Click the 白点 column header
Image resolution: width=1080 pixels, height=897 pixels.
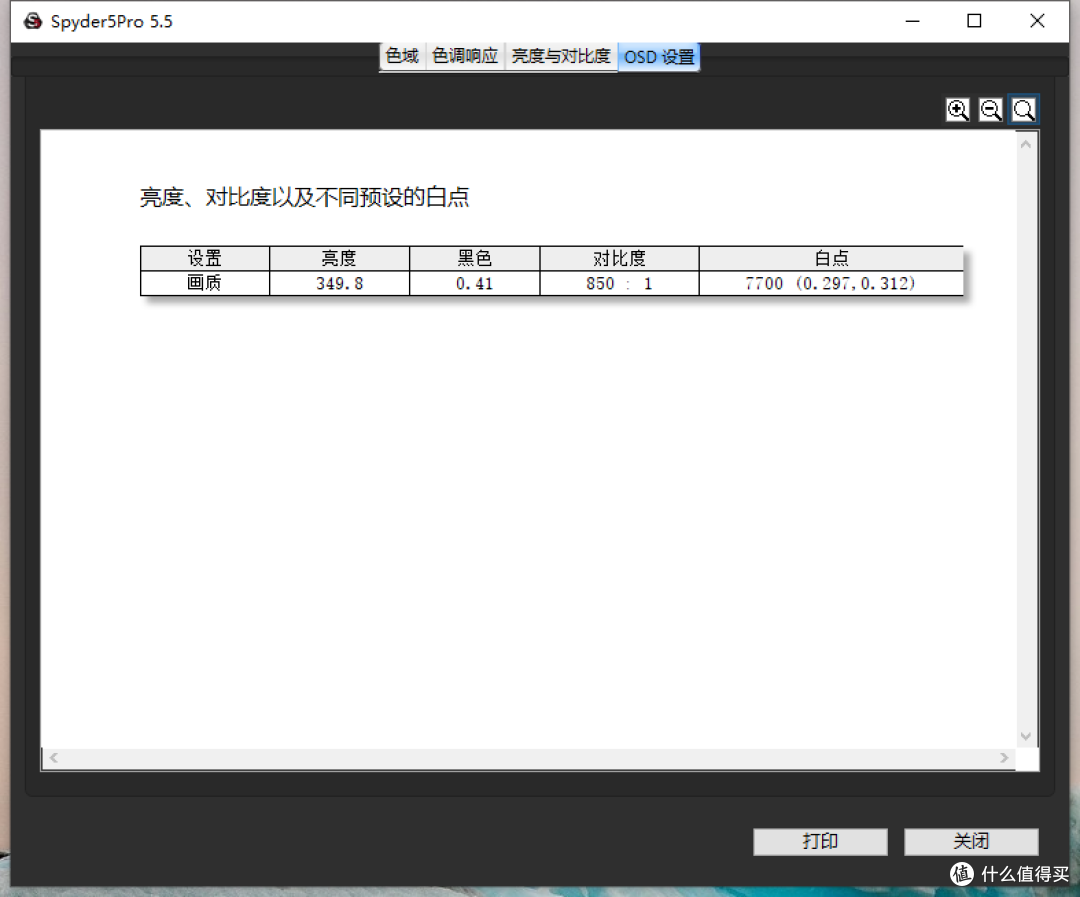point(831,258)
